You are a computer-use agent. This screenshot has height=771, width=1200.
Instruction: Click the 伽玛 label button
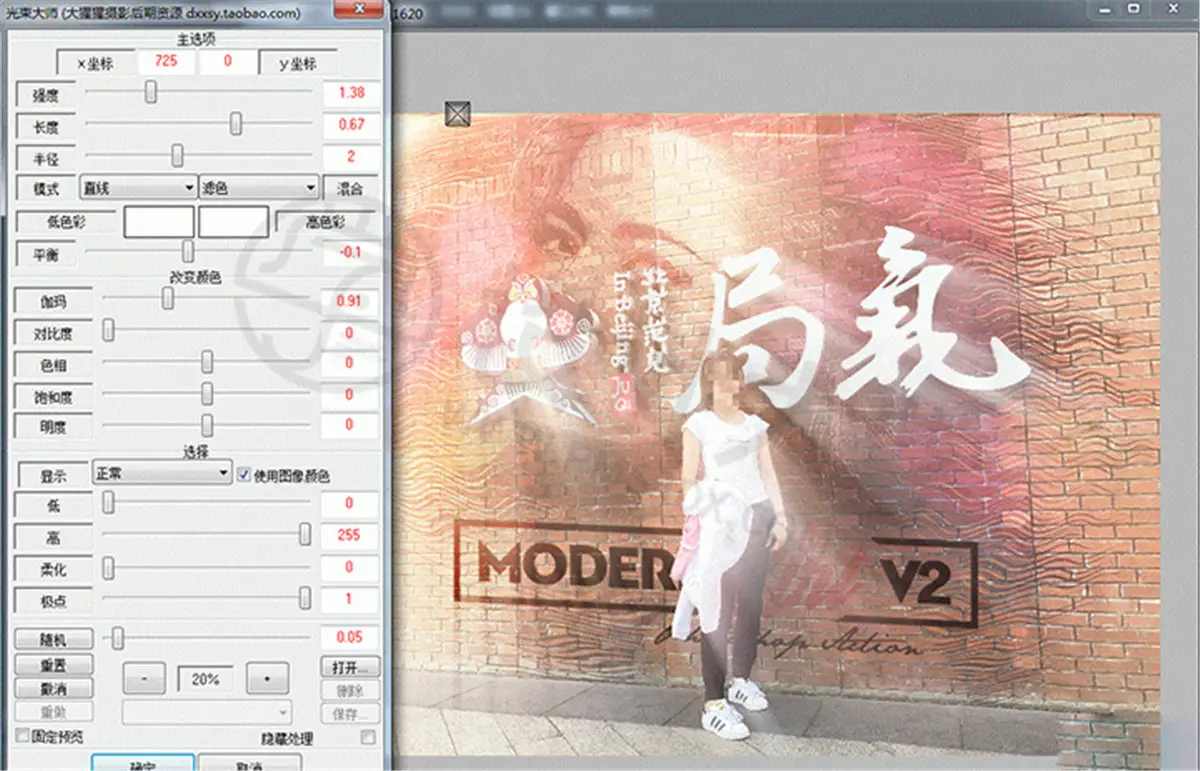pos(54,301)
